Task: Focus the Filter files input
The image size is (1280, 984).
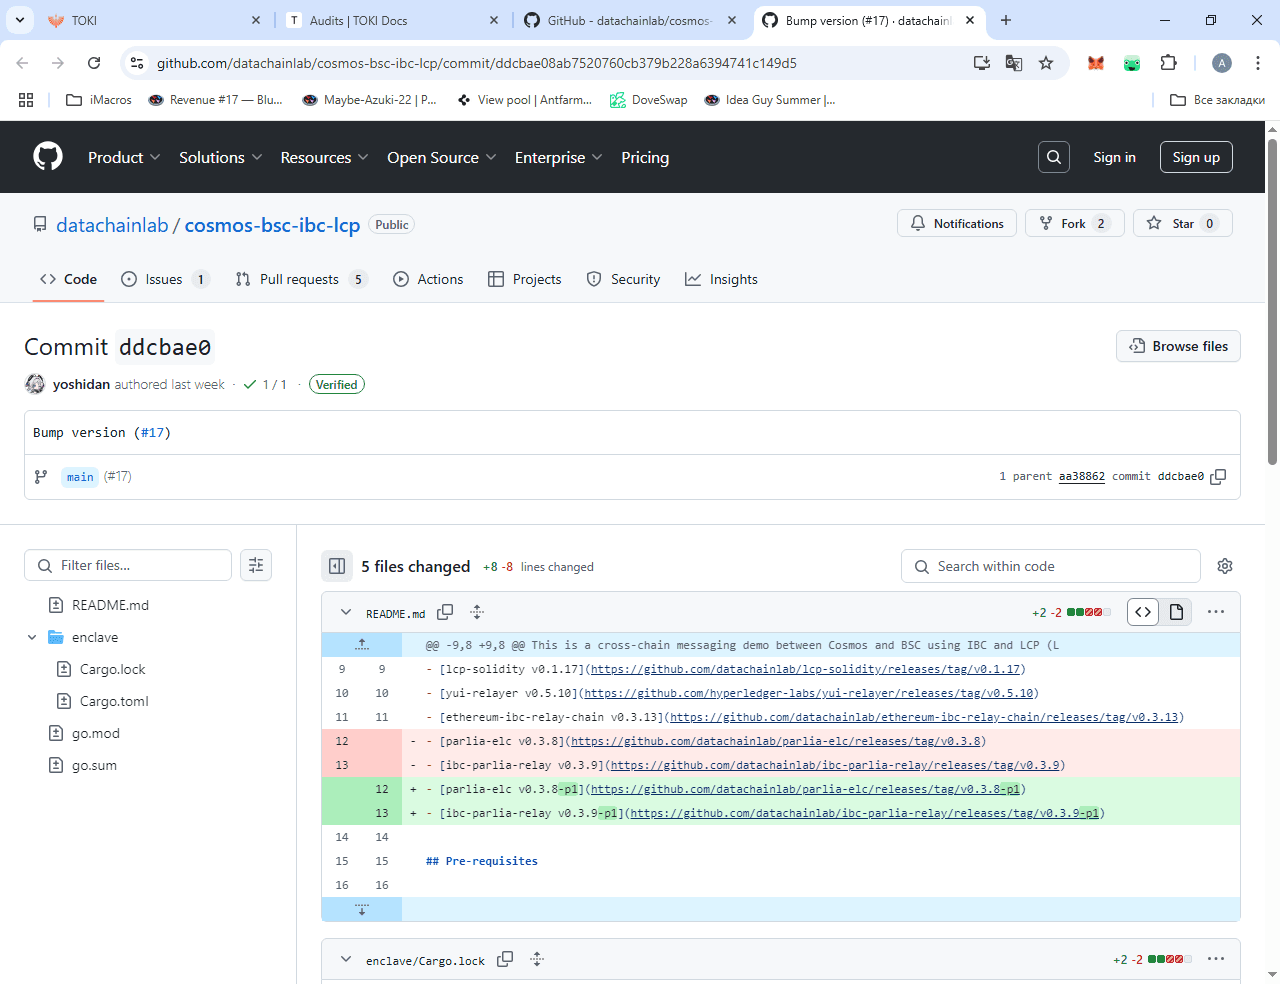Action: [128, 565]
